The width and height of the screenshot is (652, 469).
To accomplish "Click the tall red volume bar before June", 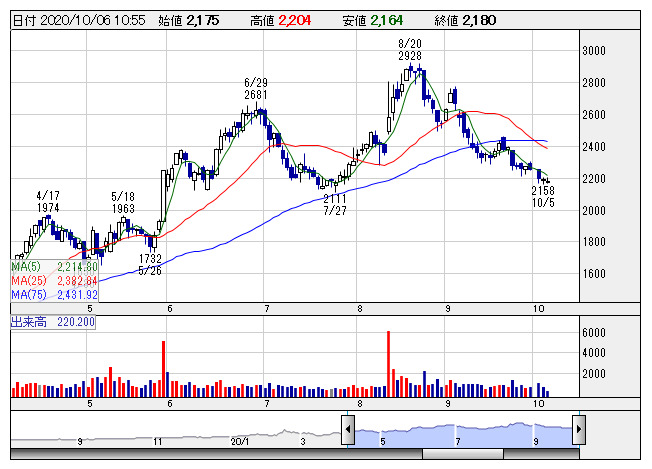I will click(x=163, y=369).
